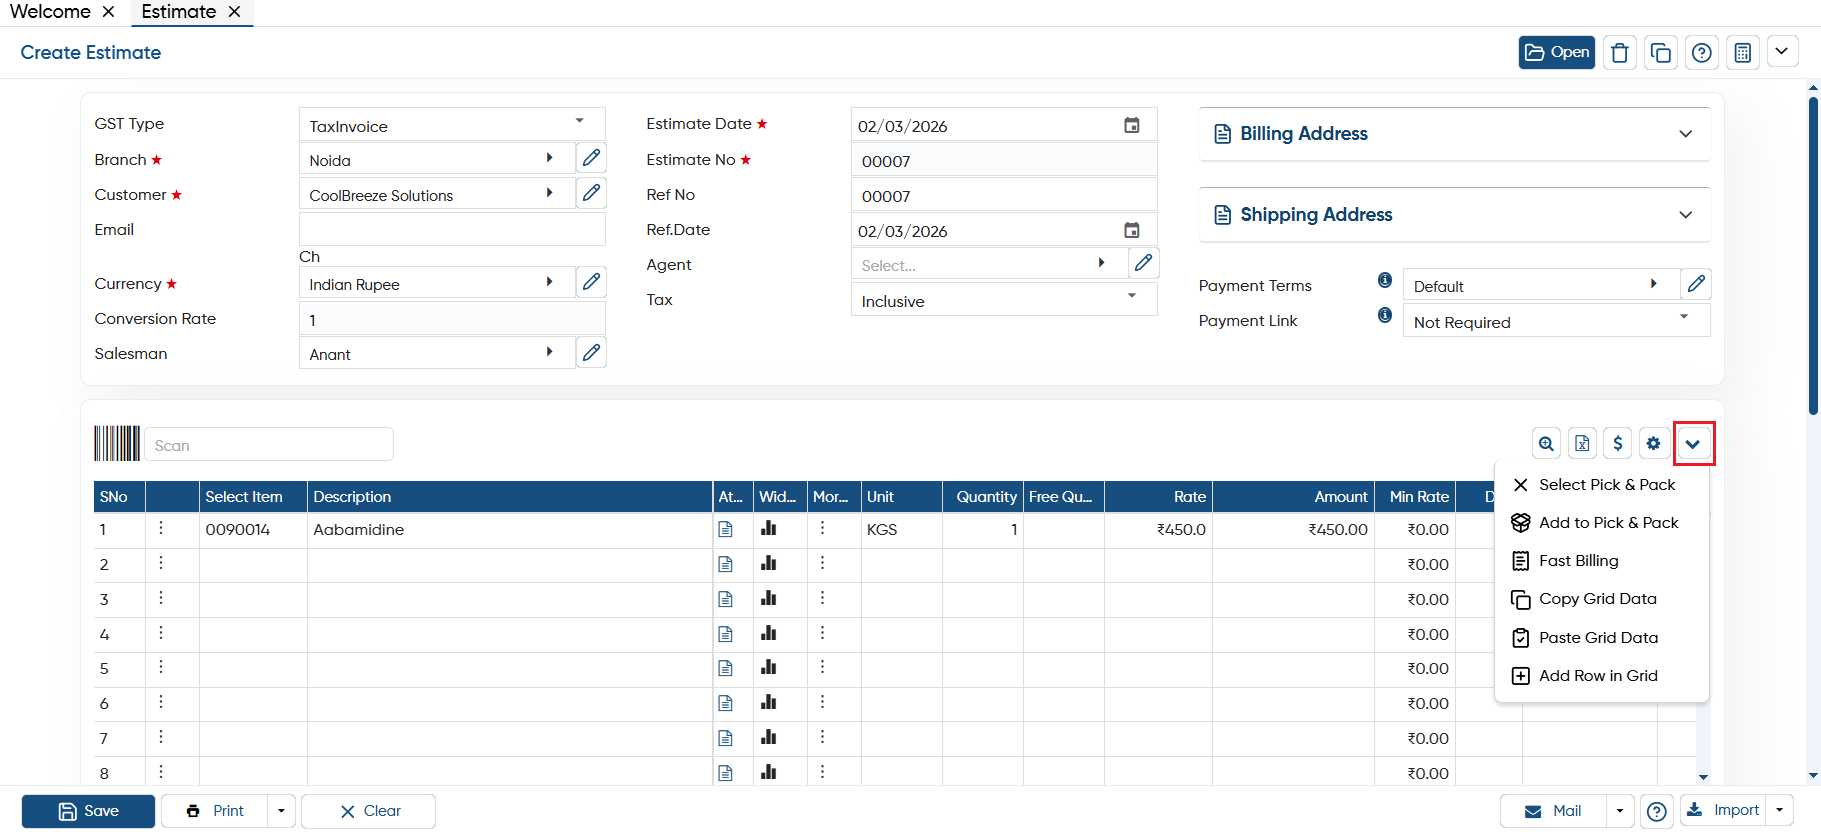The image size is (1821, 837).
Task: Open grid settings gear icon
Action: coord(1654,444)
